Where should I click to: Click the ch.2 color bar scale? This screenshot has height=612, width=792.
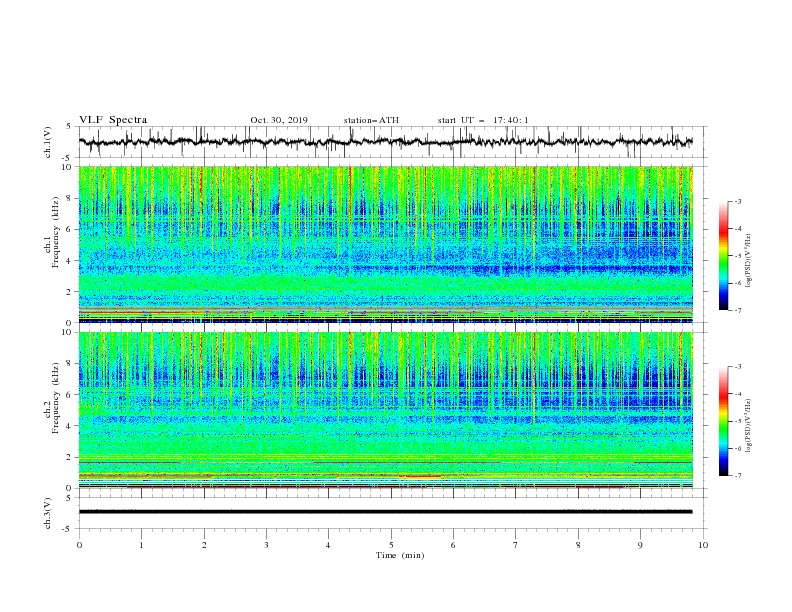coord(724,421)
